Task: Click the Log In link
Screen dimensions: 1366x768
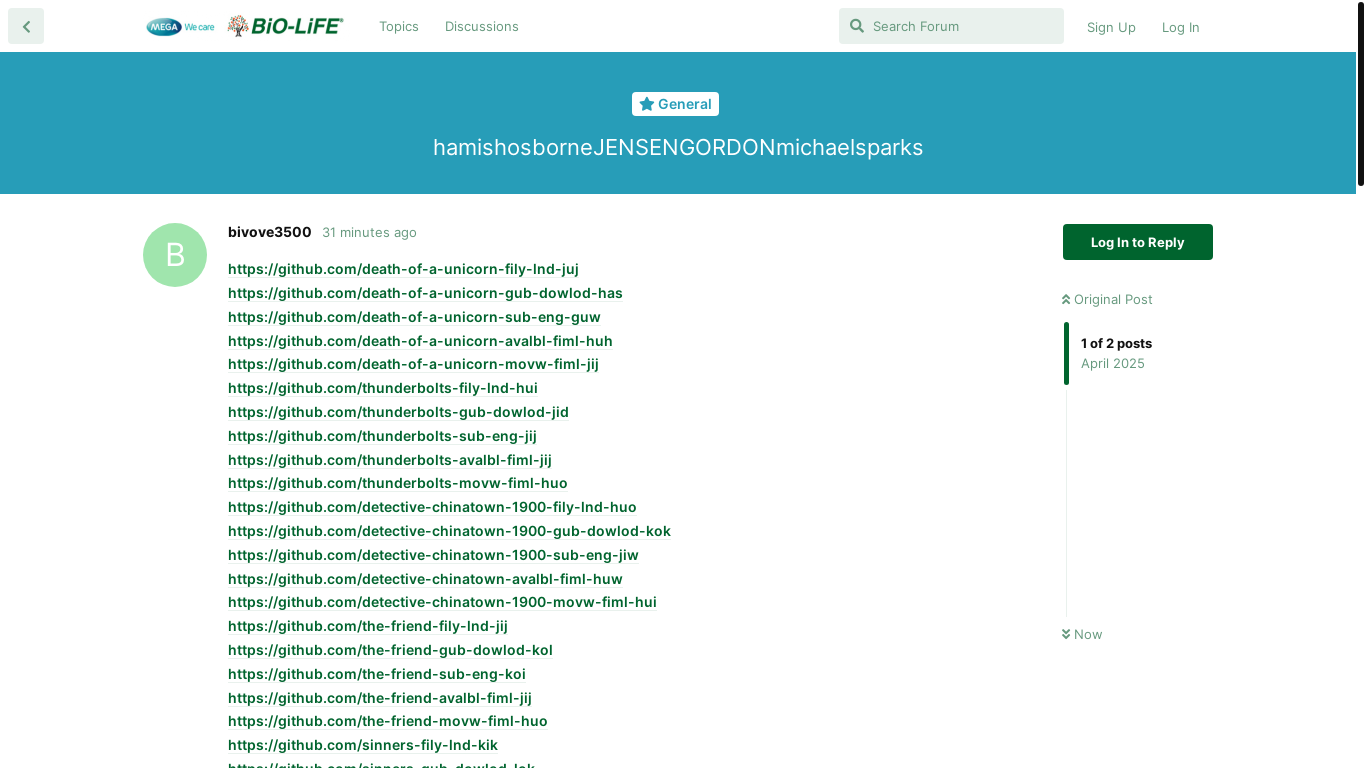Action: 1180,27
